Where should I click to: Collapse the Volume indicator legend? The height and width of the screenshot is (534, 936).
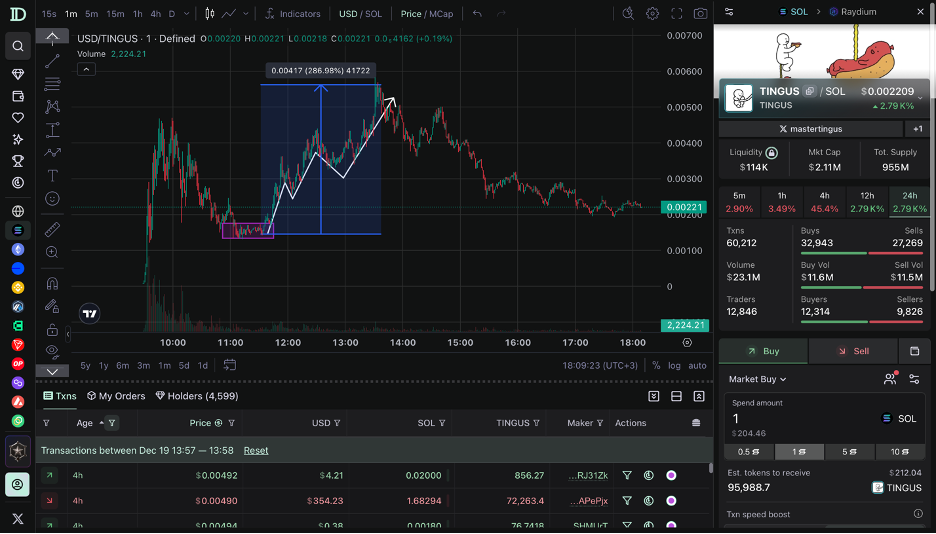pos(86,69)
